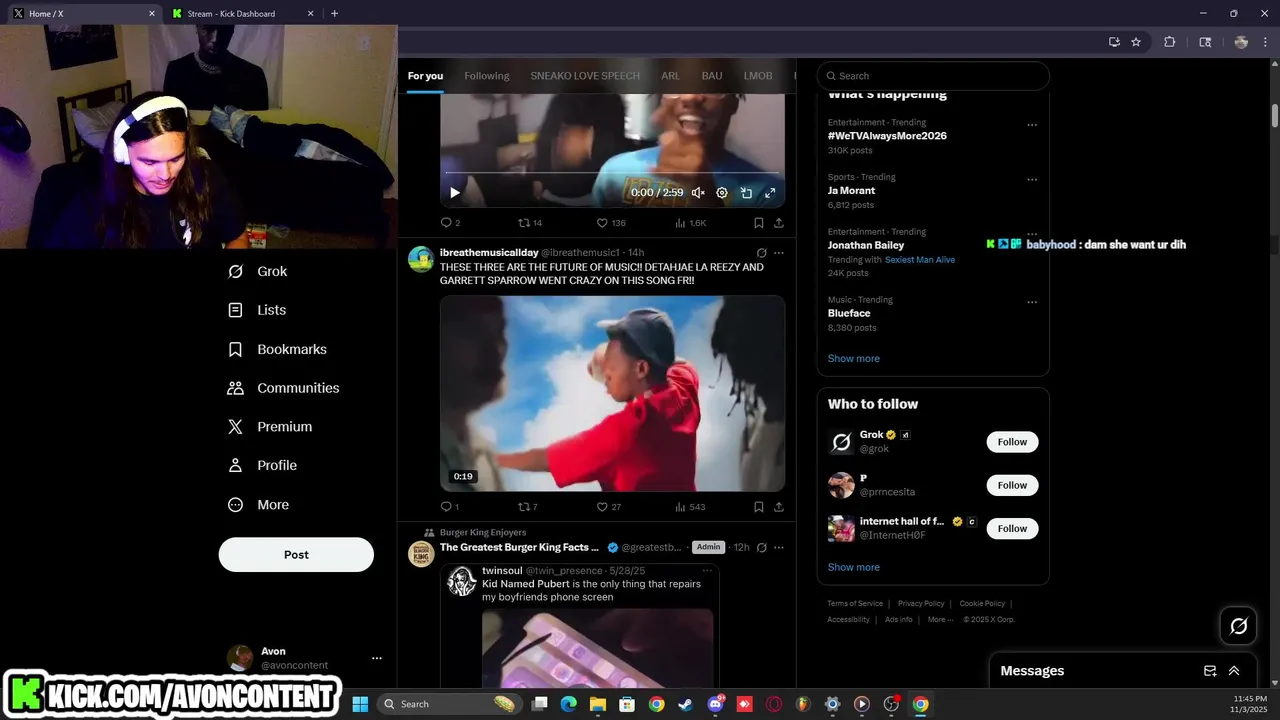View analytics showing 1.6K views
This screenshot has width=1280, height=720.
[691, 223]
